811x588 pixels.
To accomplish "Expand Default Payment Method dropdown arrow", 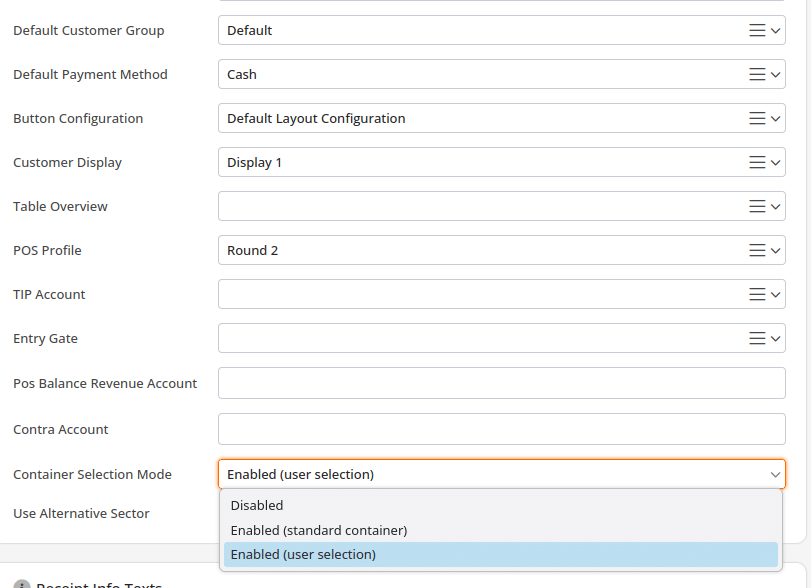I will click(775, 74).
